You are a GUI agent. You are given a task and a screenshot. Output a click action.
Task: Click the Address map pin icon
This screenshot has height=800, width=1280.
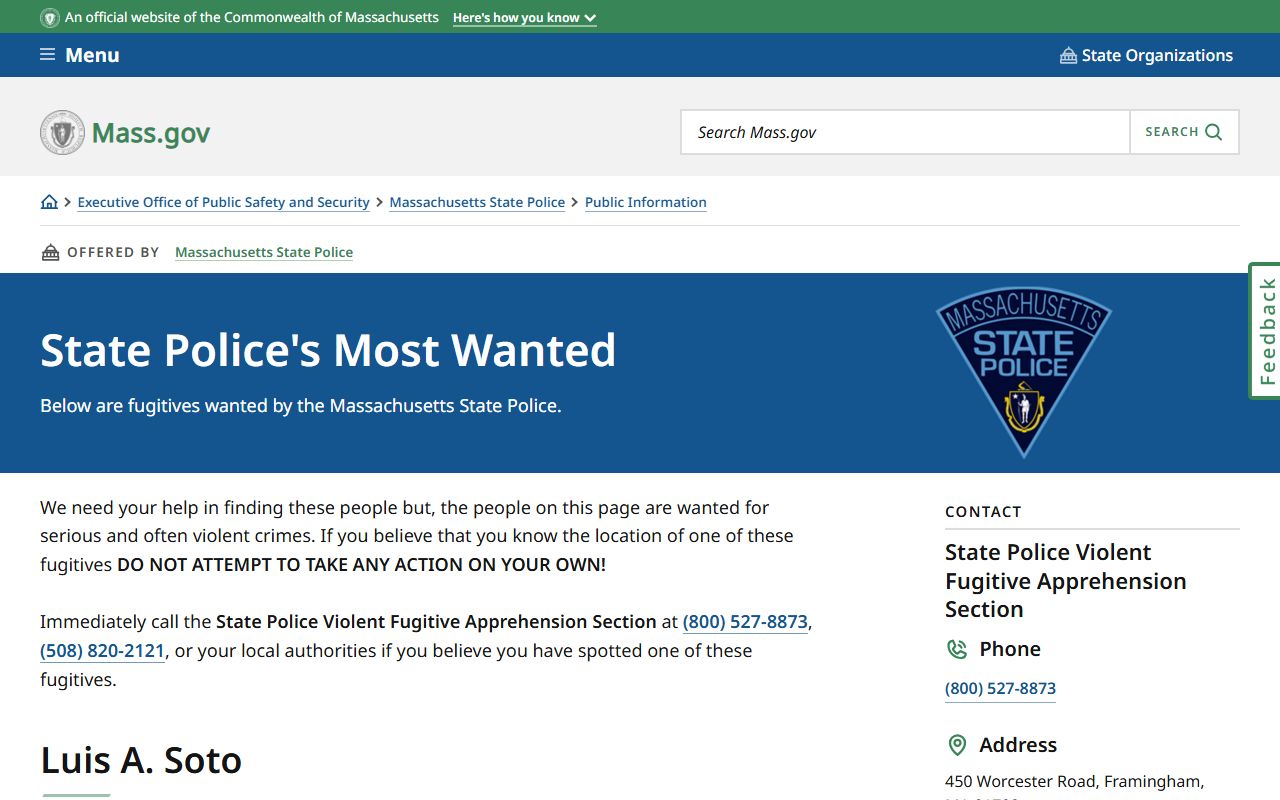957,745
